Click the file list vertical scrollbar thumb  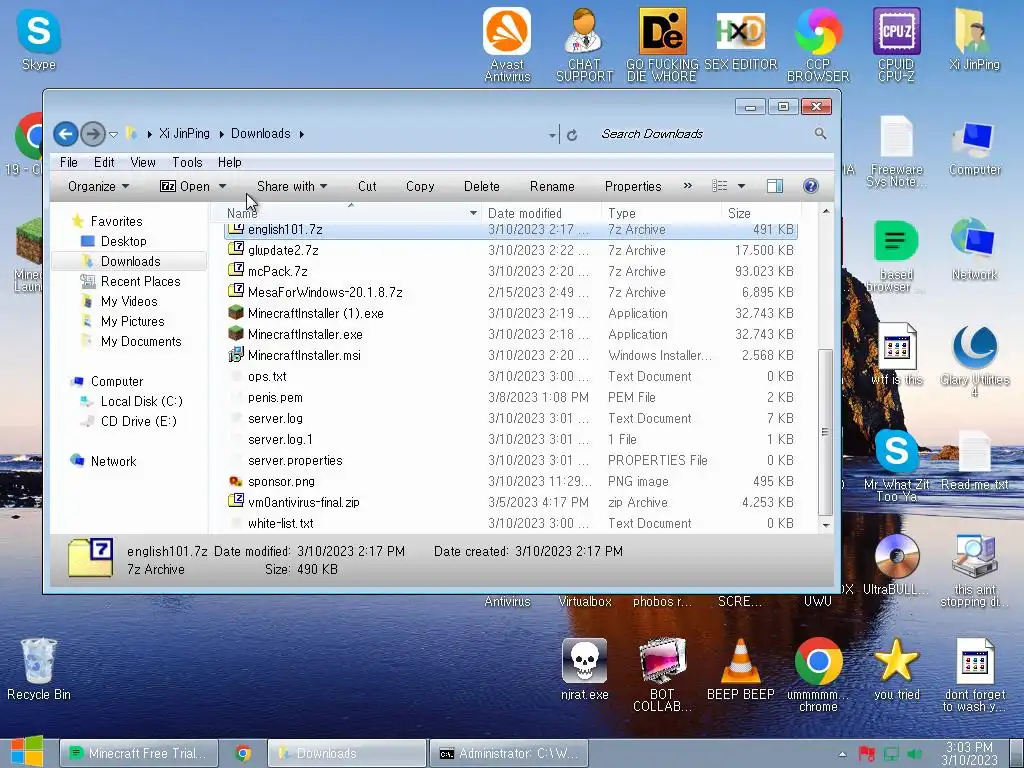[825, 432]
